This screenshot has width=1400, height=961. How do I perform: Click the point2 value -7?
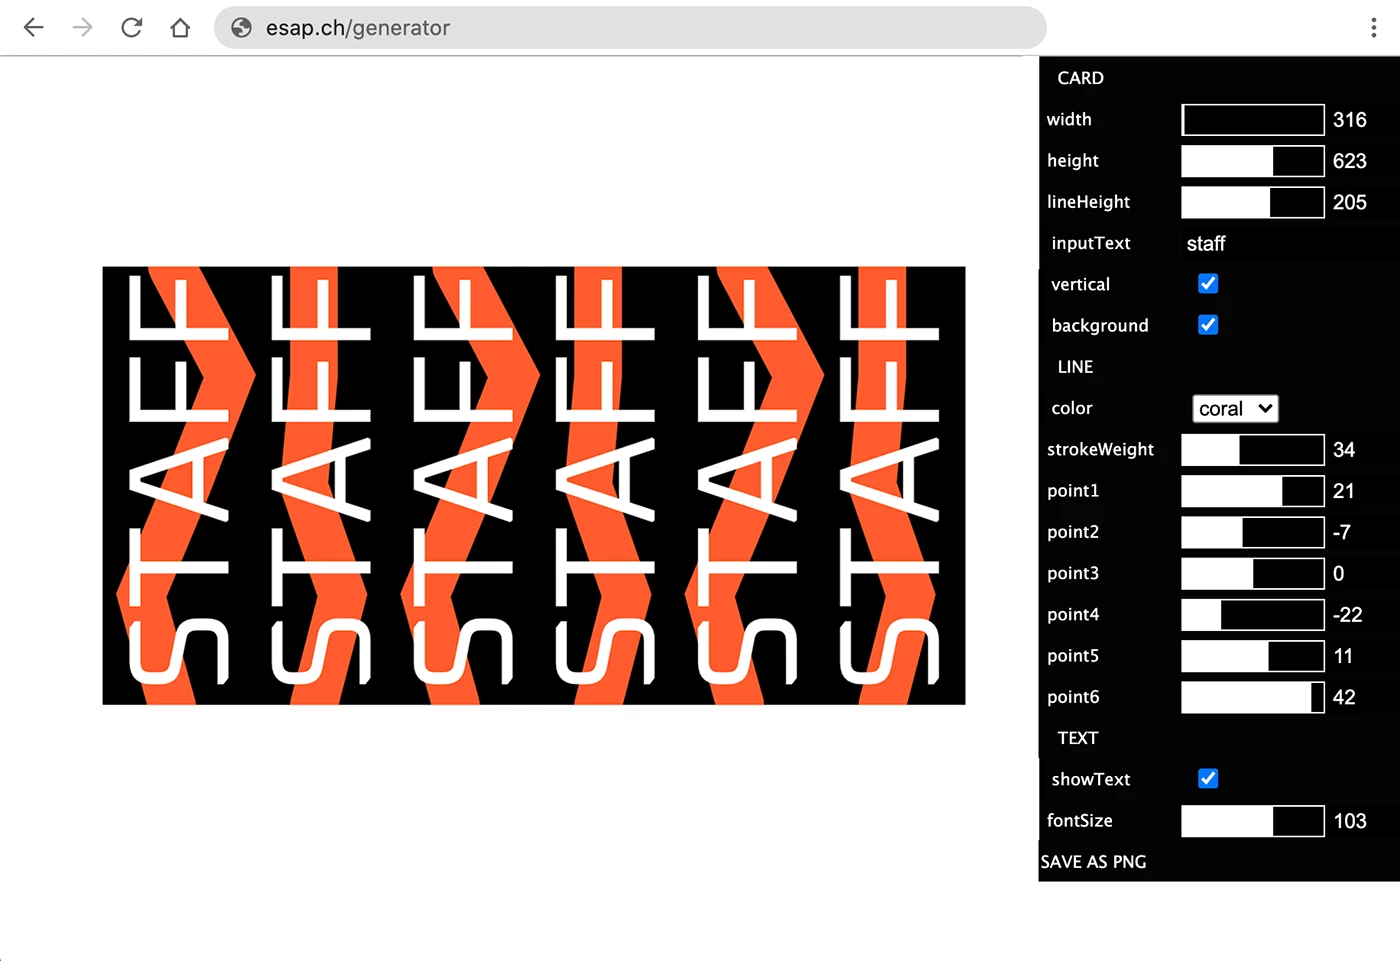coord(1342,532)
